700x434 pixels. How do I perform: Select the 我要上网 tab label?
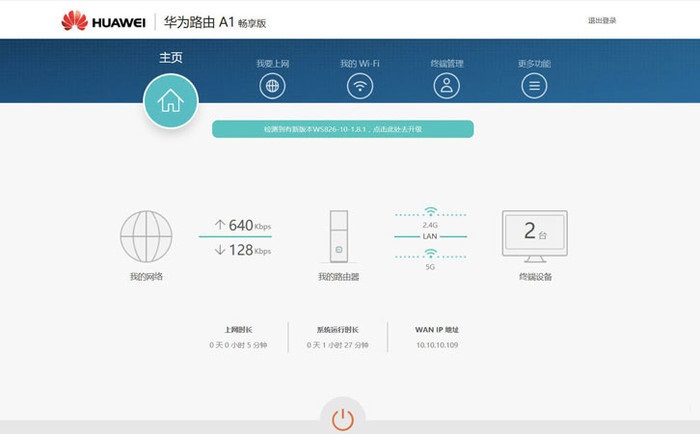272,64
